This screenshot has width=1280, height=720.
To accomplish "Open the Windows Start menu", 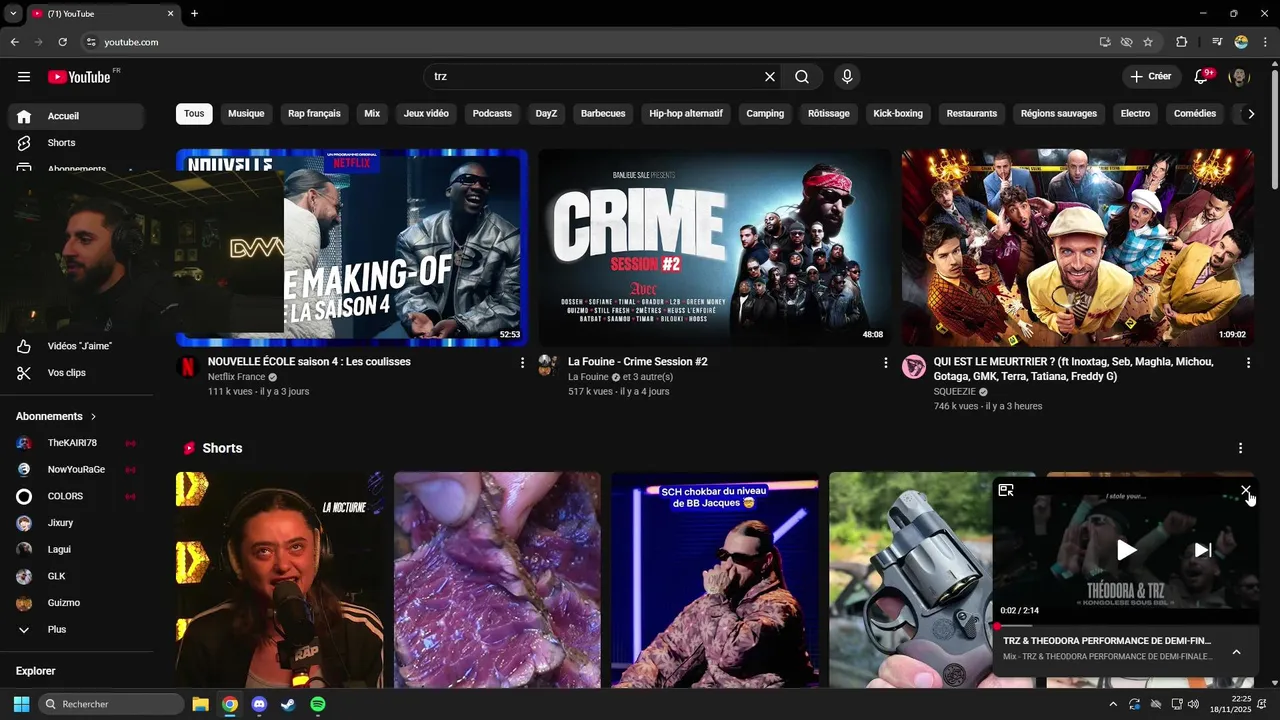I will tap(21, 704).
